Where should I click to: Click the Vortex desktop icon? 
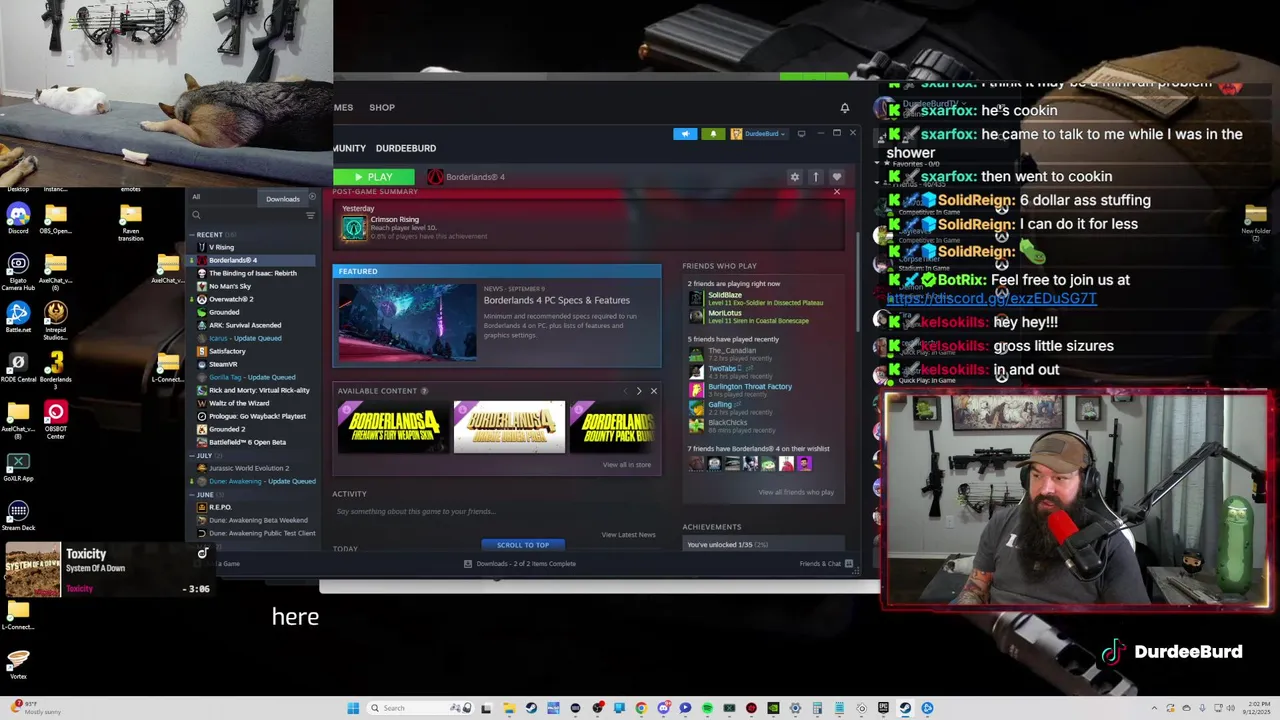click(18, 663)
